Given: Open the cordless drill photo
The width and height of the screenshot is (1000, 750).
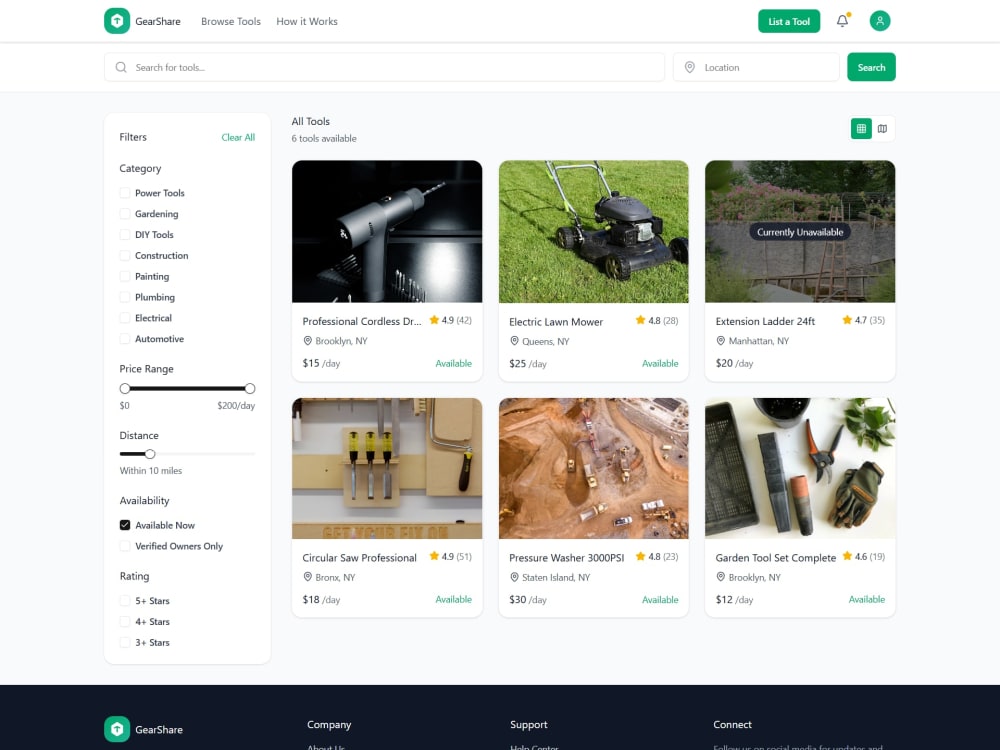Looking at the screenshot, I should (x=387, y=232).
